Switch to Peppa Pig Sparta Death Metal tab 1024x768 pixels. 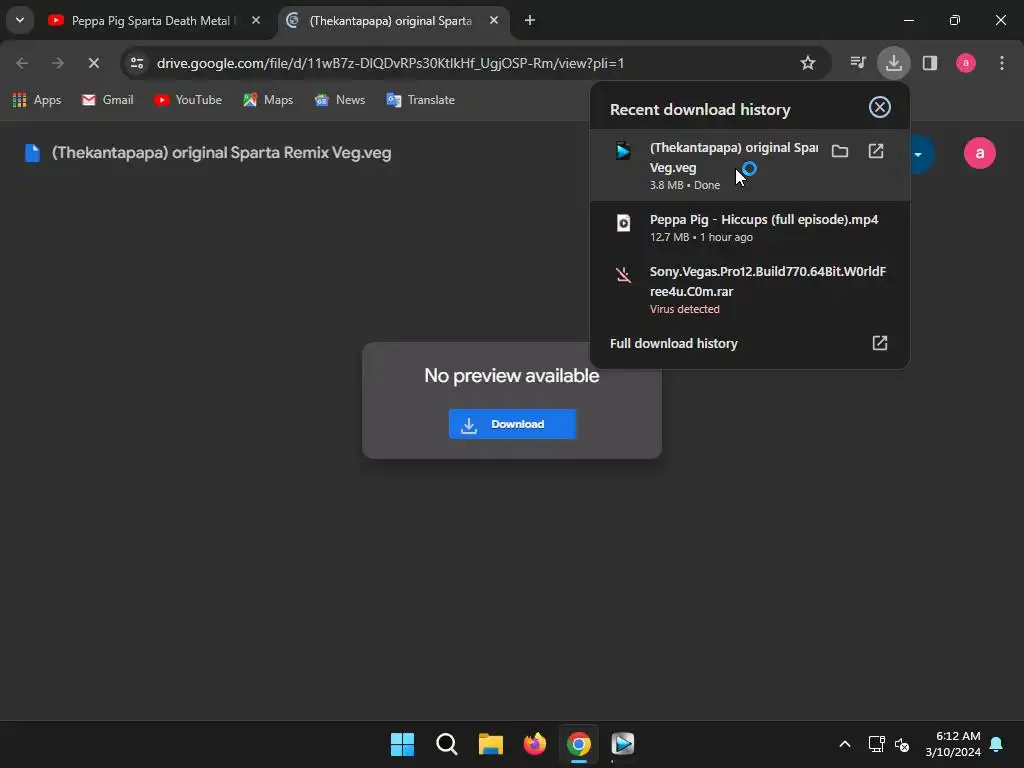pyautogui.click(x=155, y=21)
